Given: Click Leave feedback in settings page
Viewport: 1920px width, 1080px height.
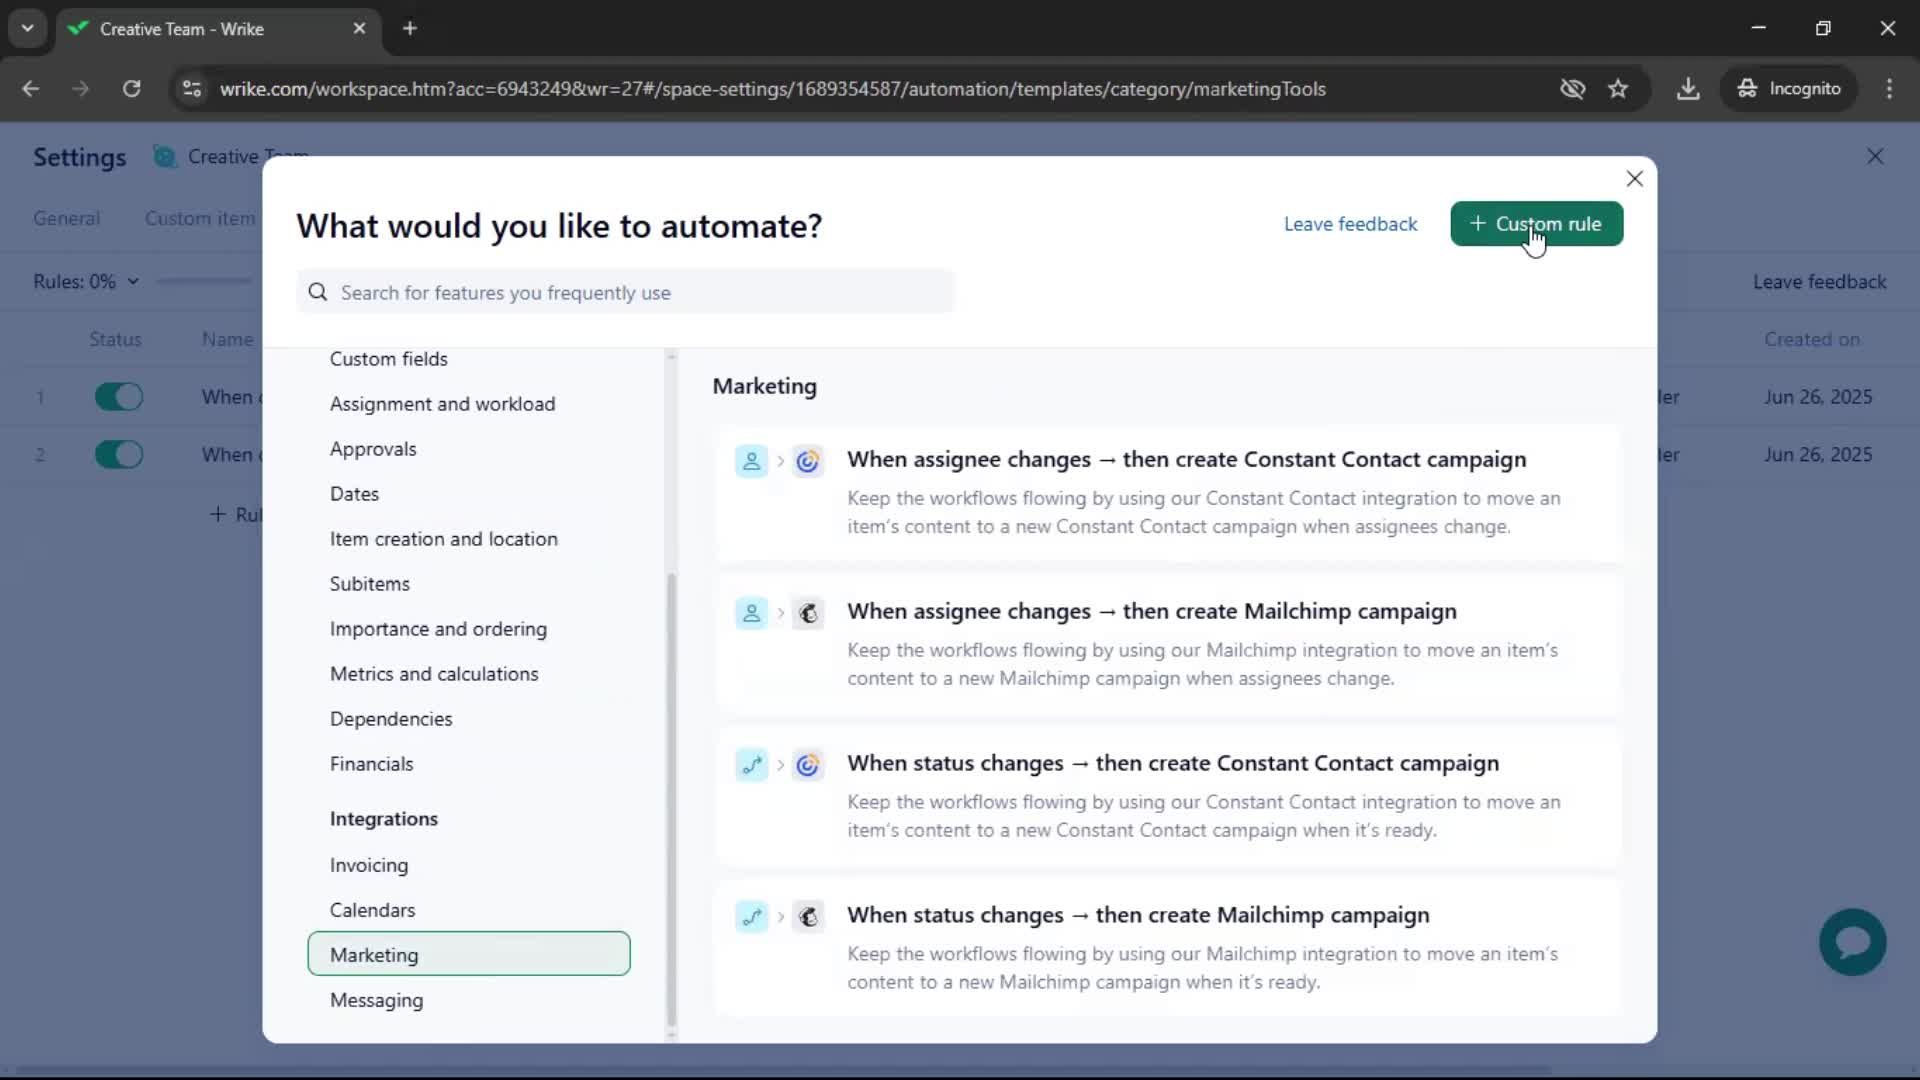Looking at the screenshot, I should click(1819, 282).
